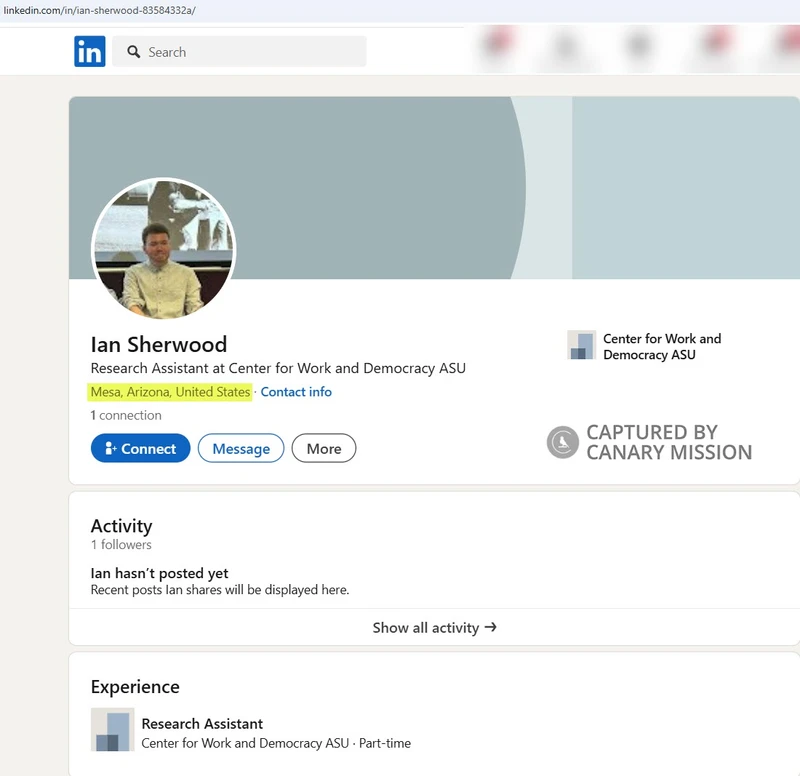The image size is (800, 776).
Task: Click Center for Work and Democracy ASU link
Action: pos(662,346)
